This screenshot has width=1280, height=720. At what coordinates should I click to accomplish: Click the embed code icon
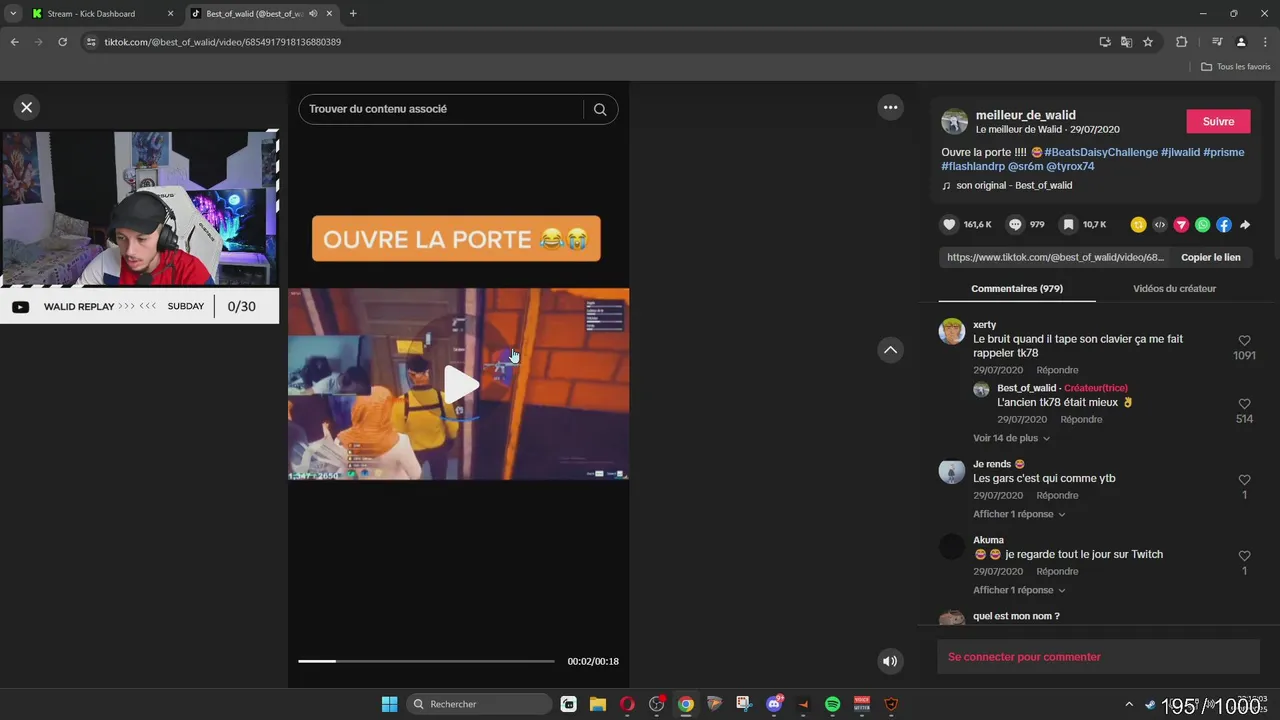click(1160, 225)
